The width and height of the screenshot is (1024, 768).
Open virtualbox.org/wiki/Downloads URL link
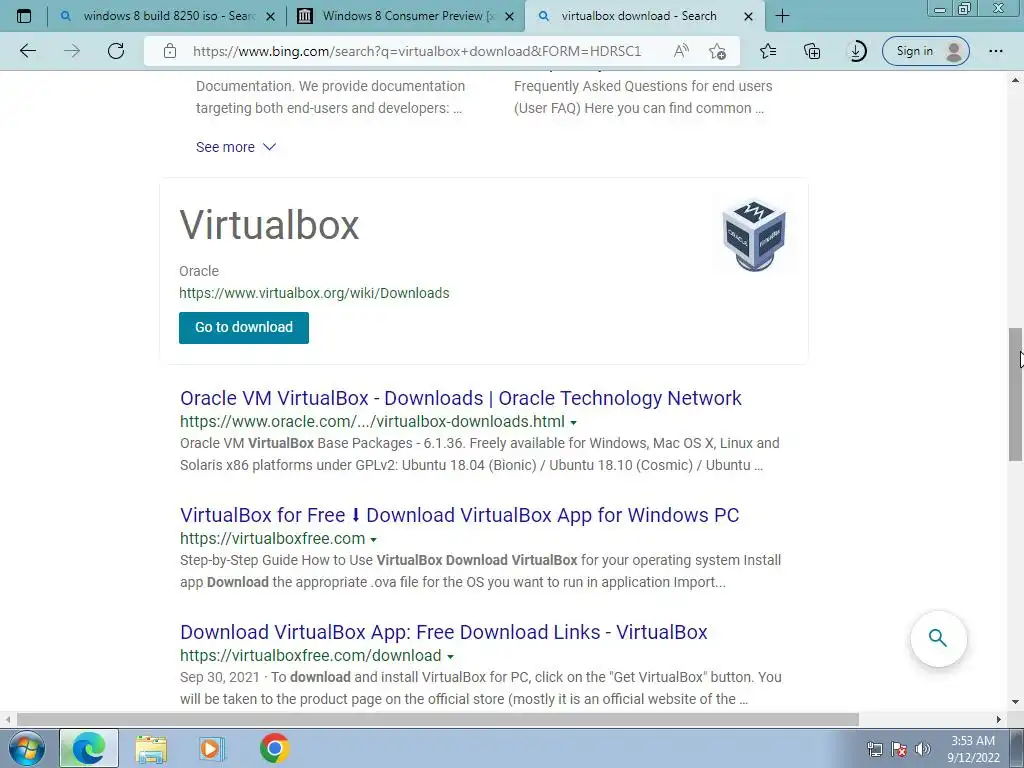[x=314, y=293]
